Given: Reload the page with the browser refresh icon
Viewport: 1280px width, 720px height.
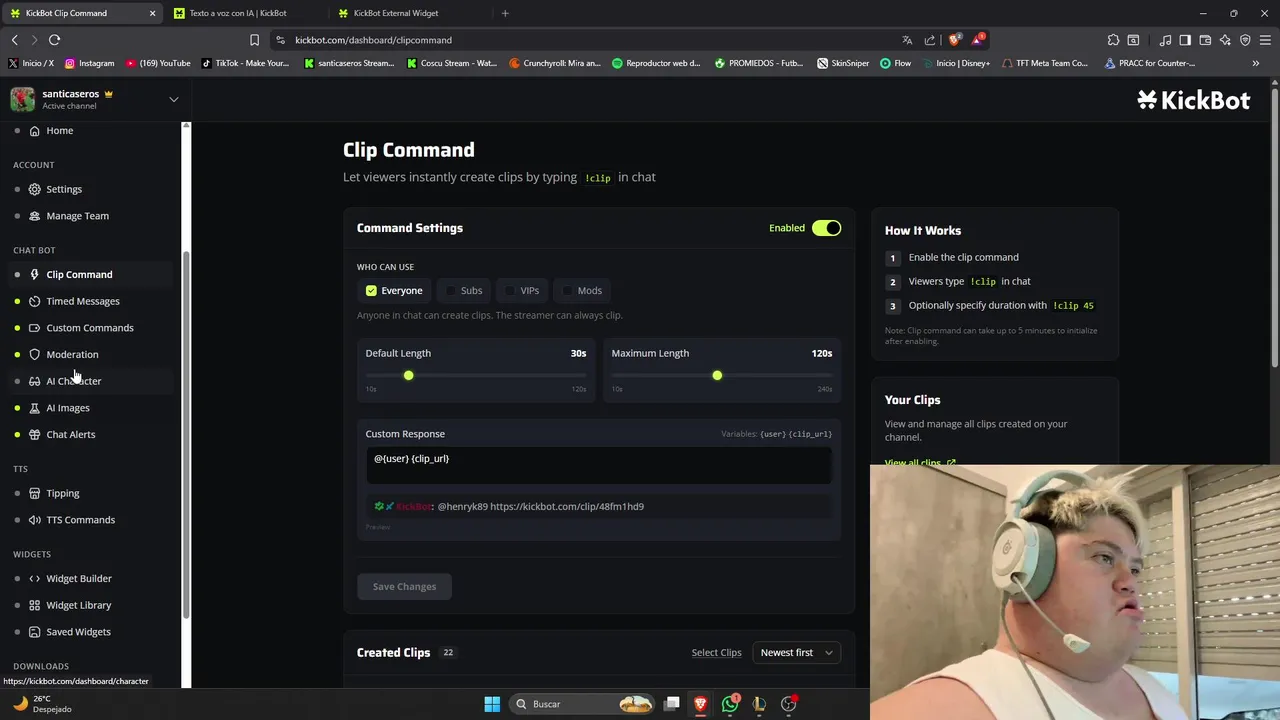Looking at the screenshot, I should pyautogui.click(x=55, y=40).
